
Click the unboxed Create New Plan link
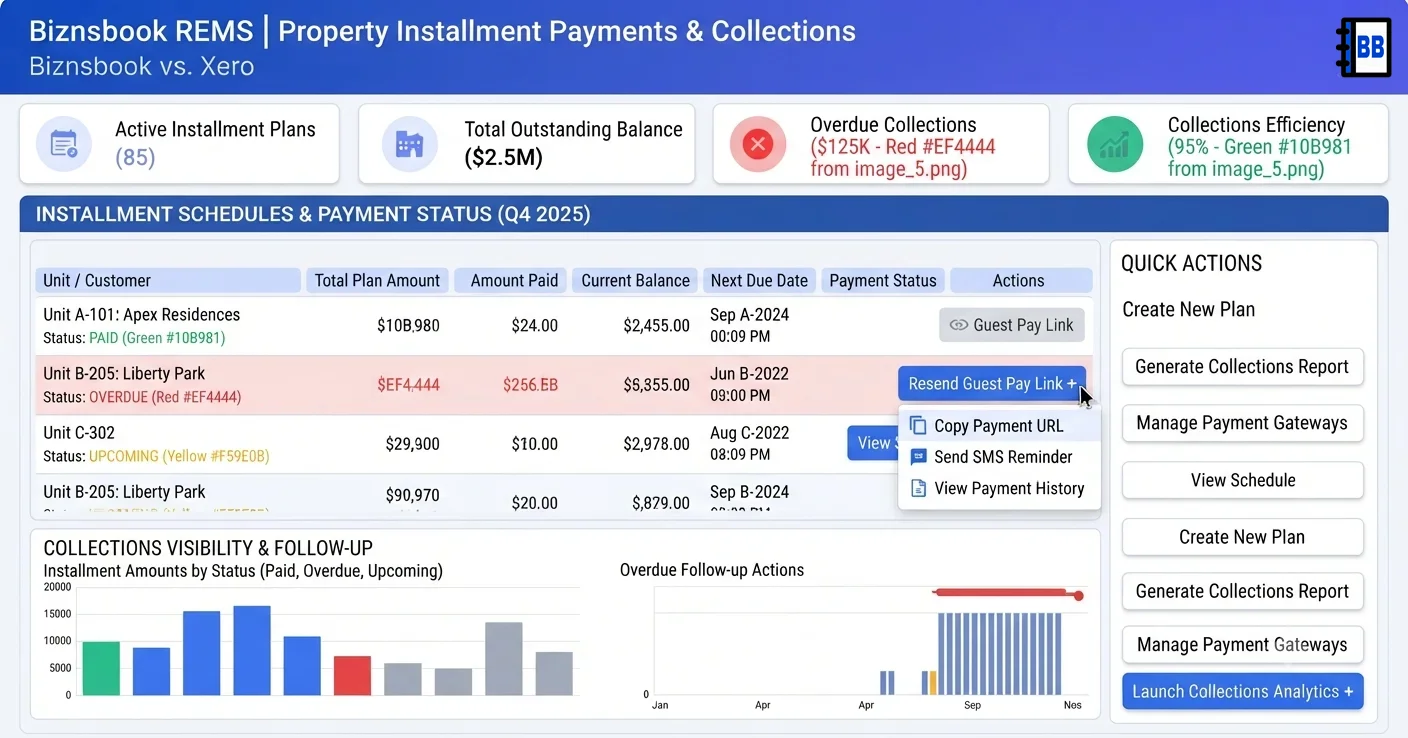point(1188,310)
